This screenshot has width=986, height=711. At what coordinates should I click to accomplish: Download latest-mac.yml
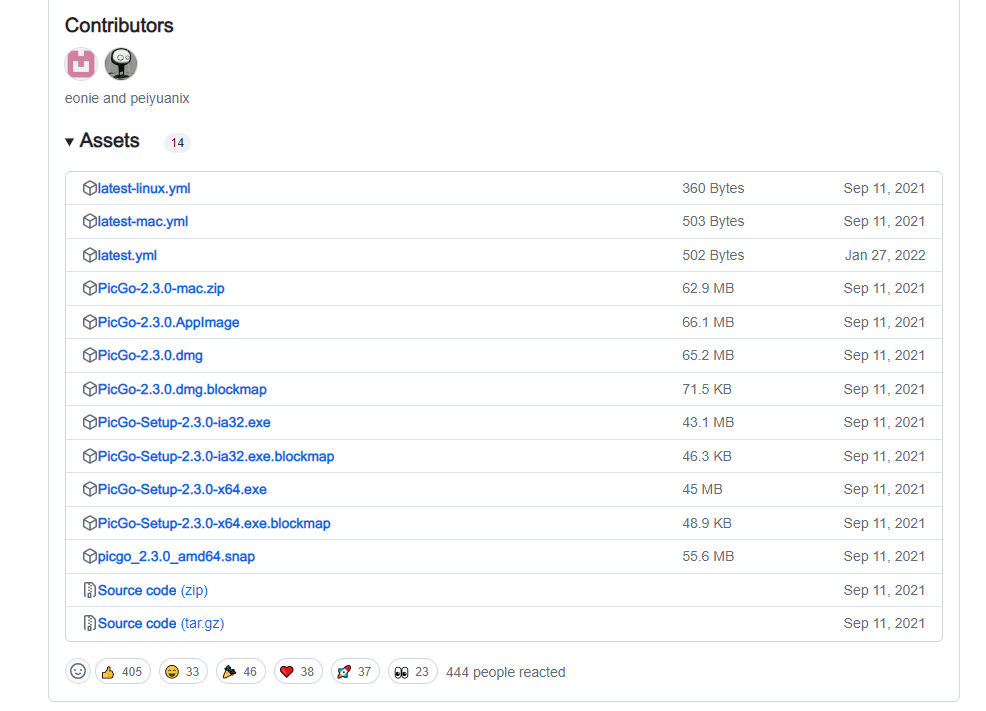click(143, 222)
